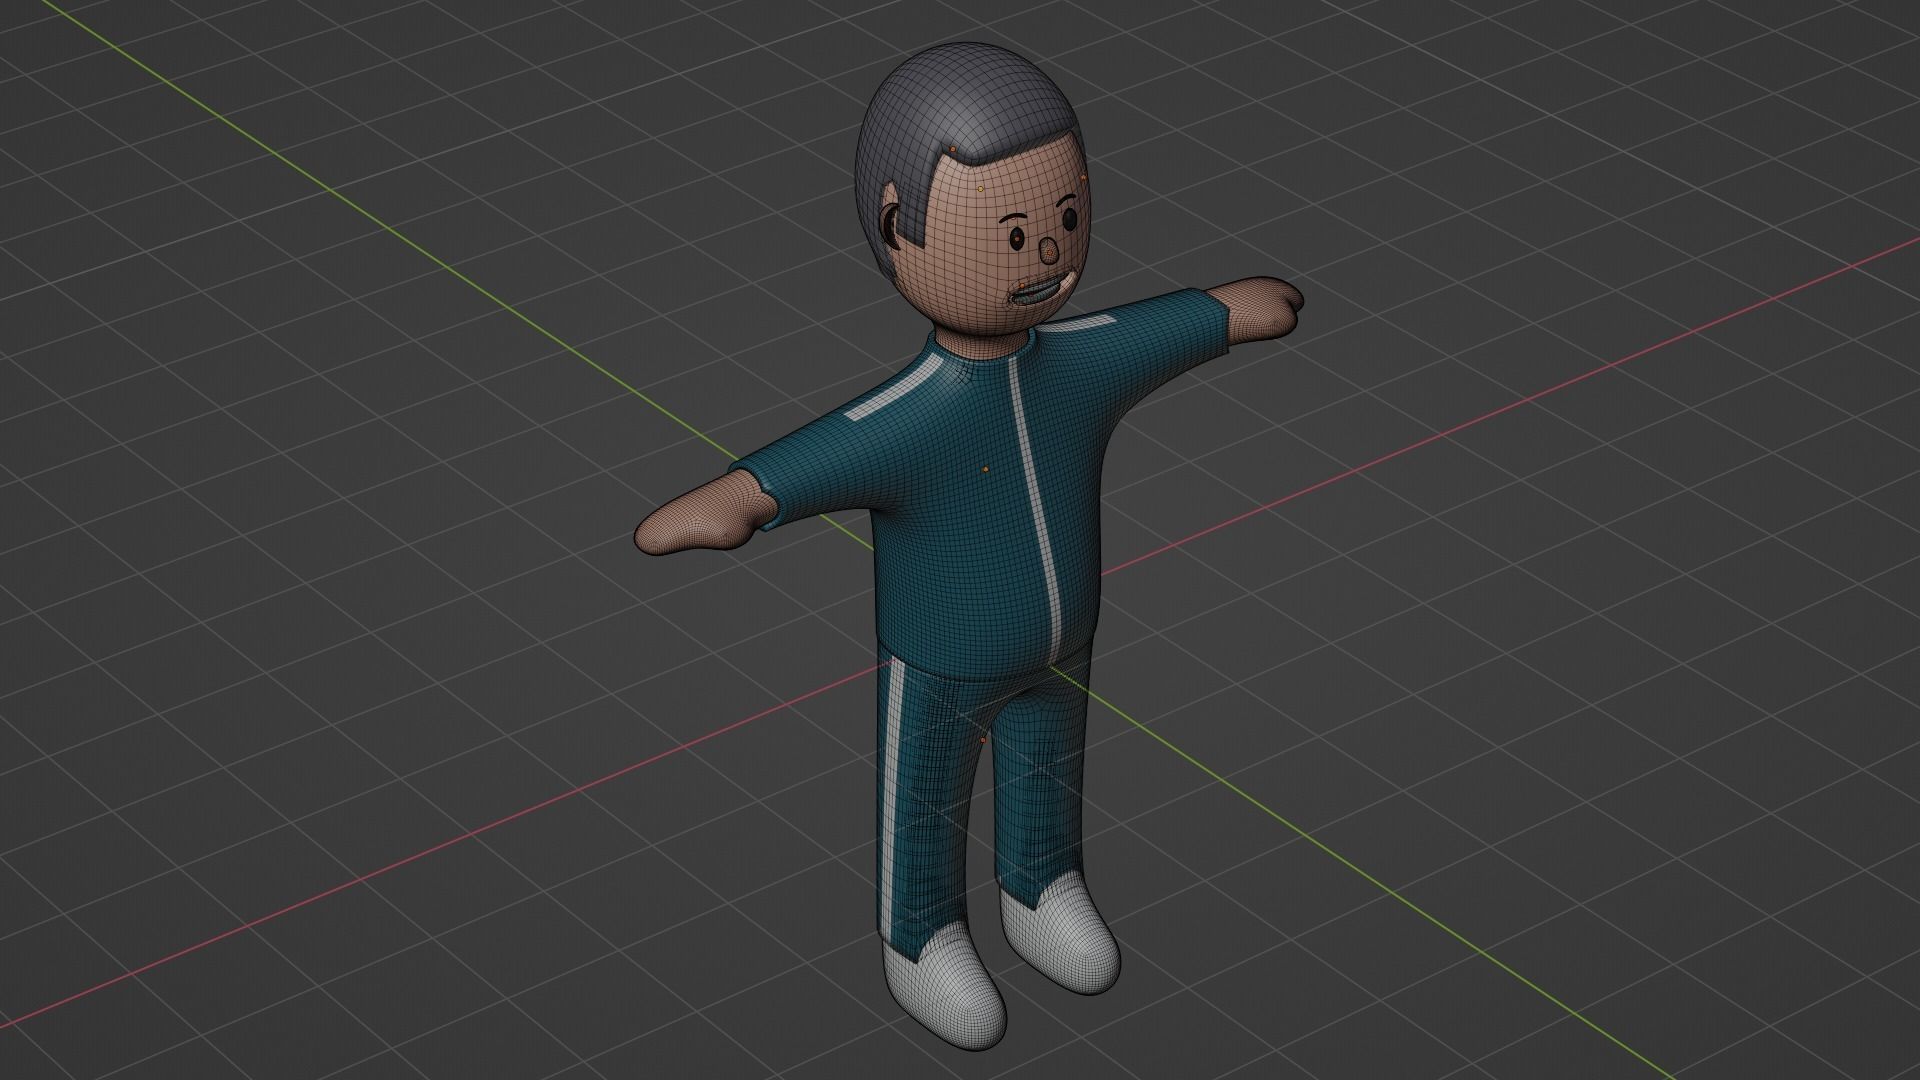Click the yellow origin dot on forehead
The width and height of the screenshot is (1920, 1080).
[981, 188]
